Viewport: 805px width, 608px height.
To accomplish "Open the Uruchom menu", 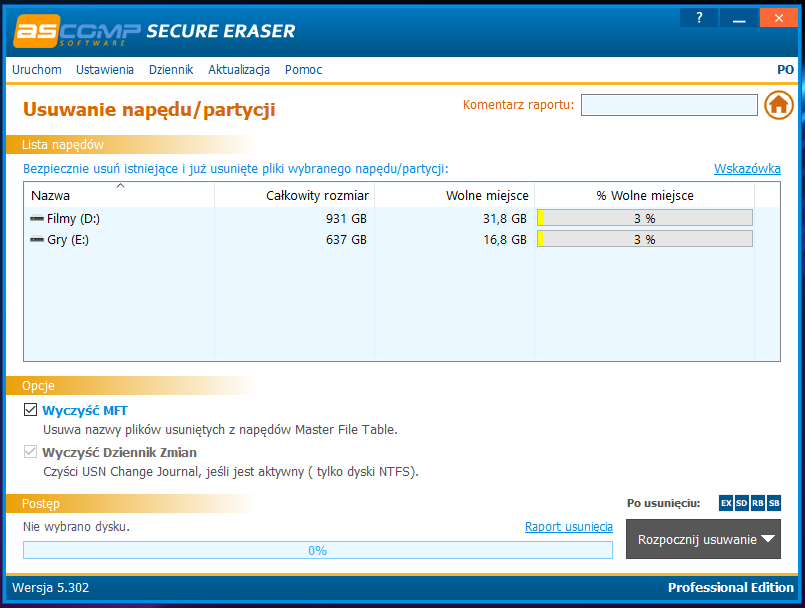I will [37, 70].
